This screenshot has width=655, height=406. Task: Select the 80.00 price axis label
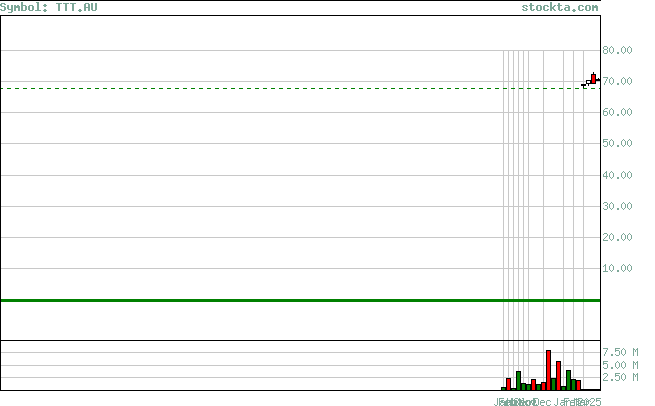[x=617, y=50]
